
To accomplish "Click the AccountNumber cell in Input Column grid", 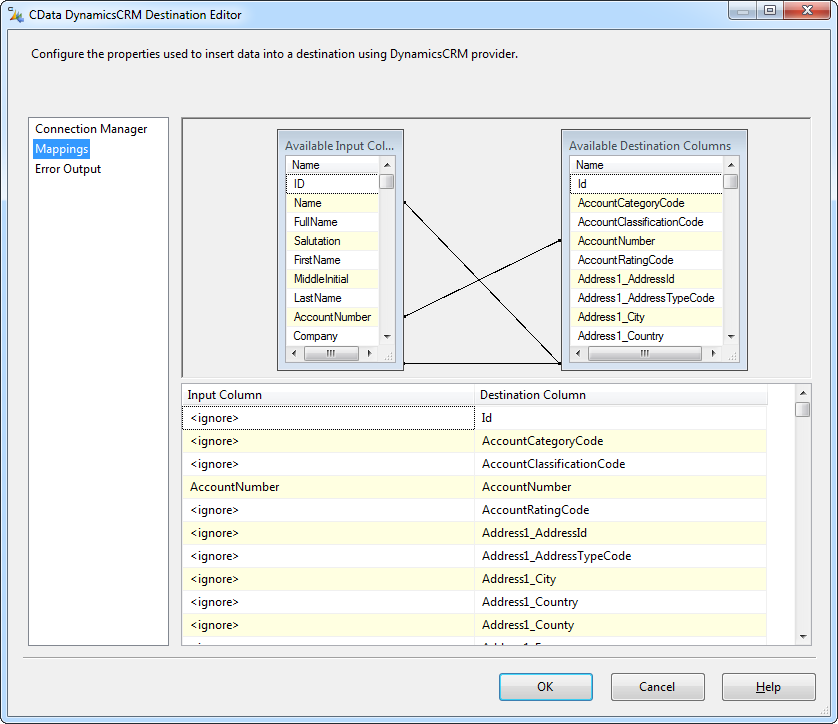I will (x=327, y=487).
